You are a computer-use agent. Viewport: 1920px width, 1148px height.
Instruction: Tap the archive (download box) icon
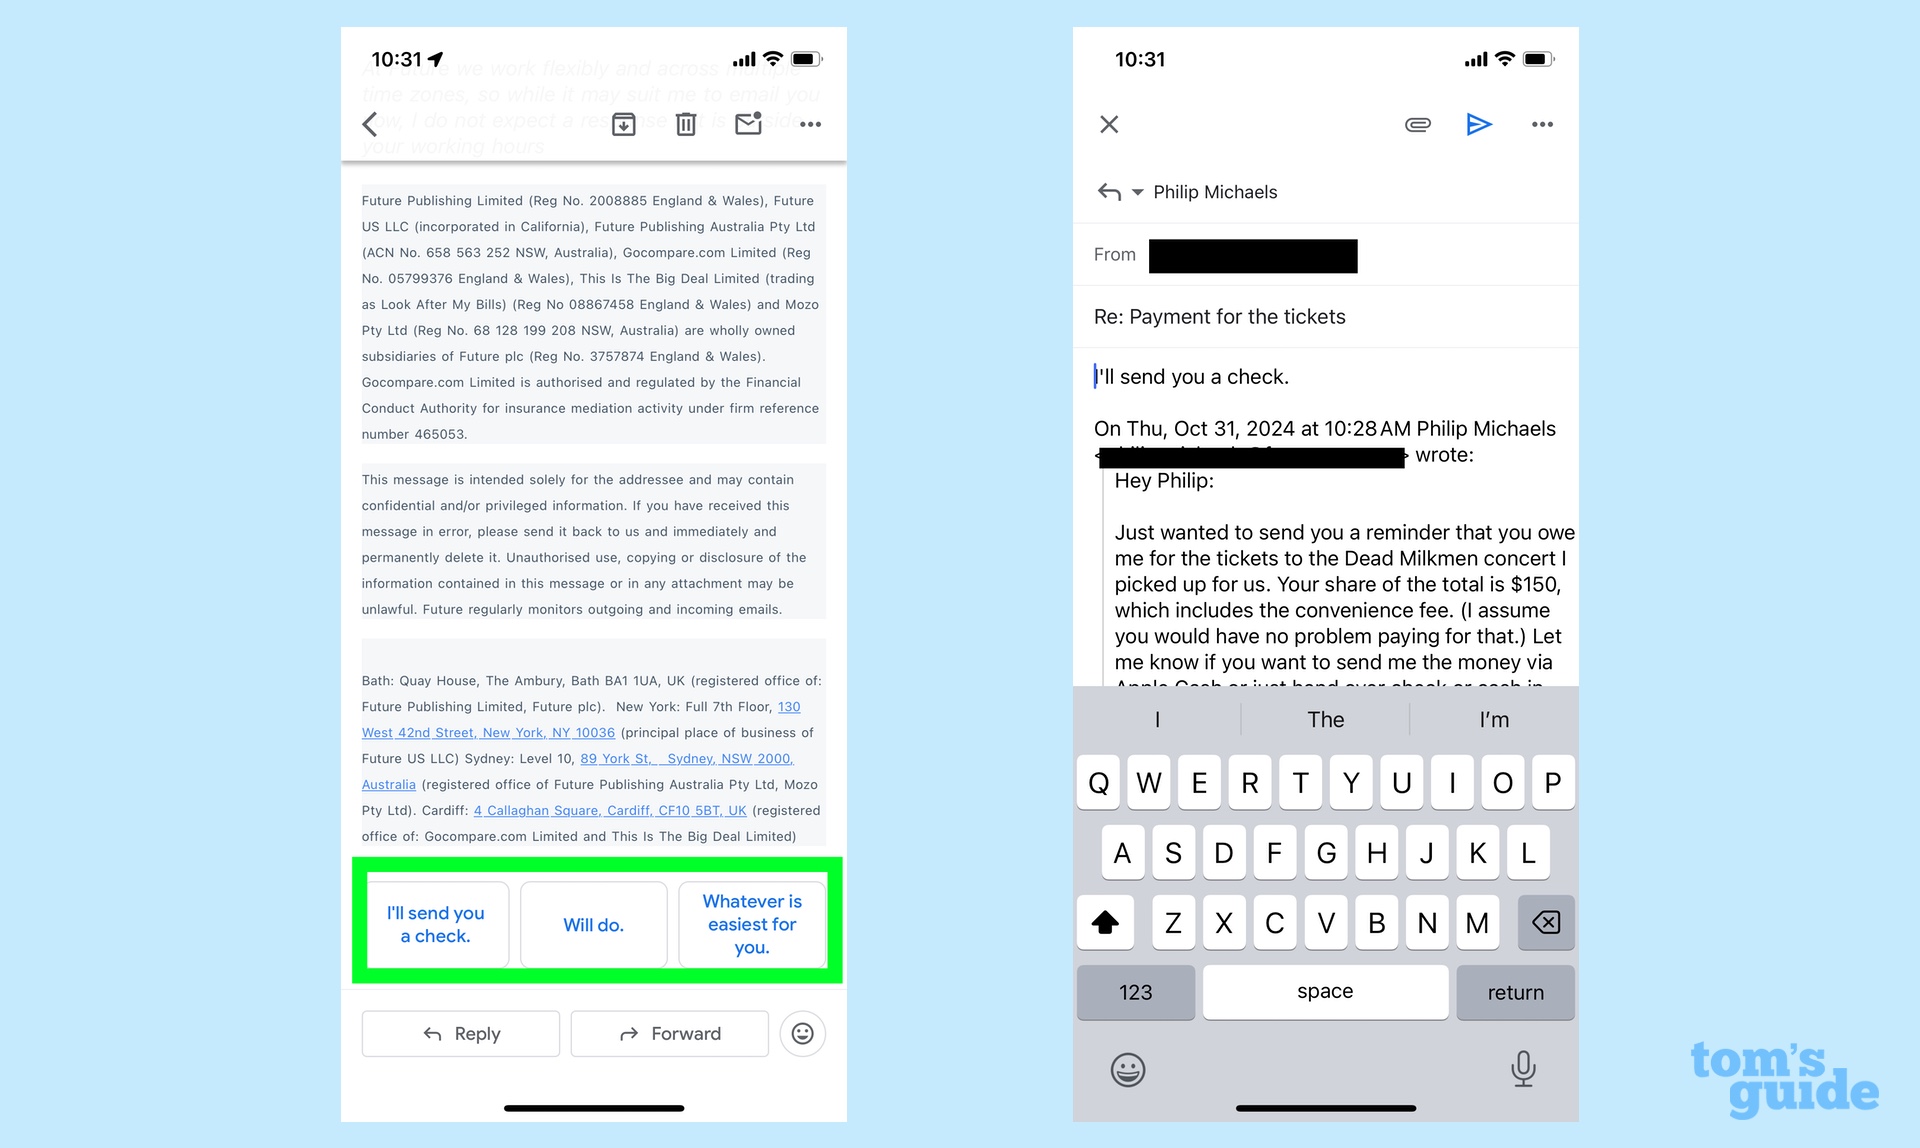pos(625,124)
